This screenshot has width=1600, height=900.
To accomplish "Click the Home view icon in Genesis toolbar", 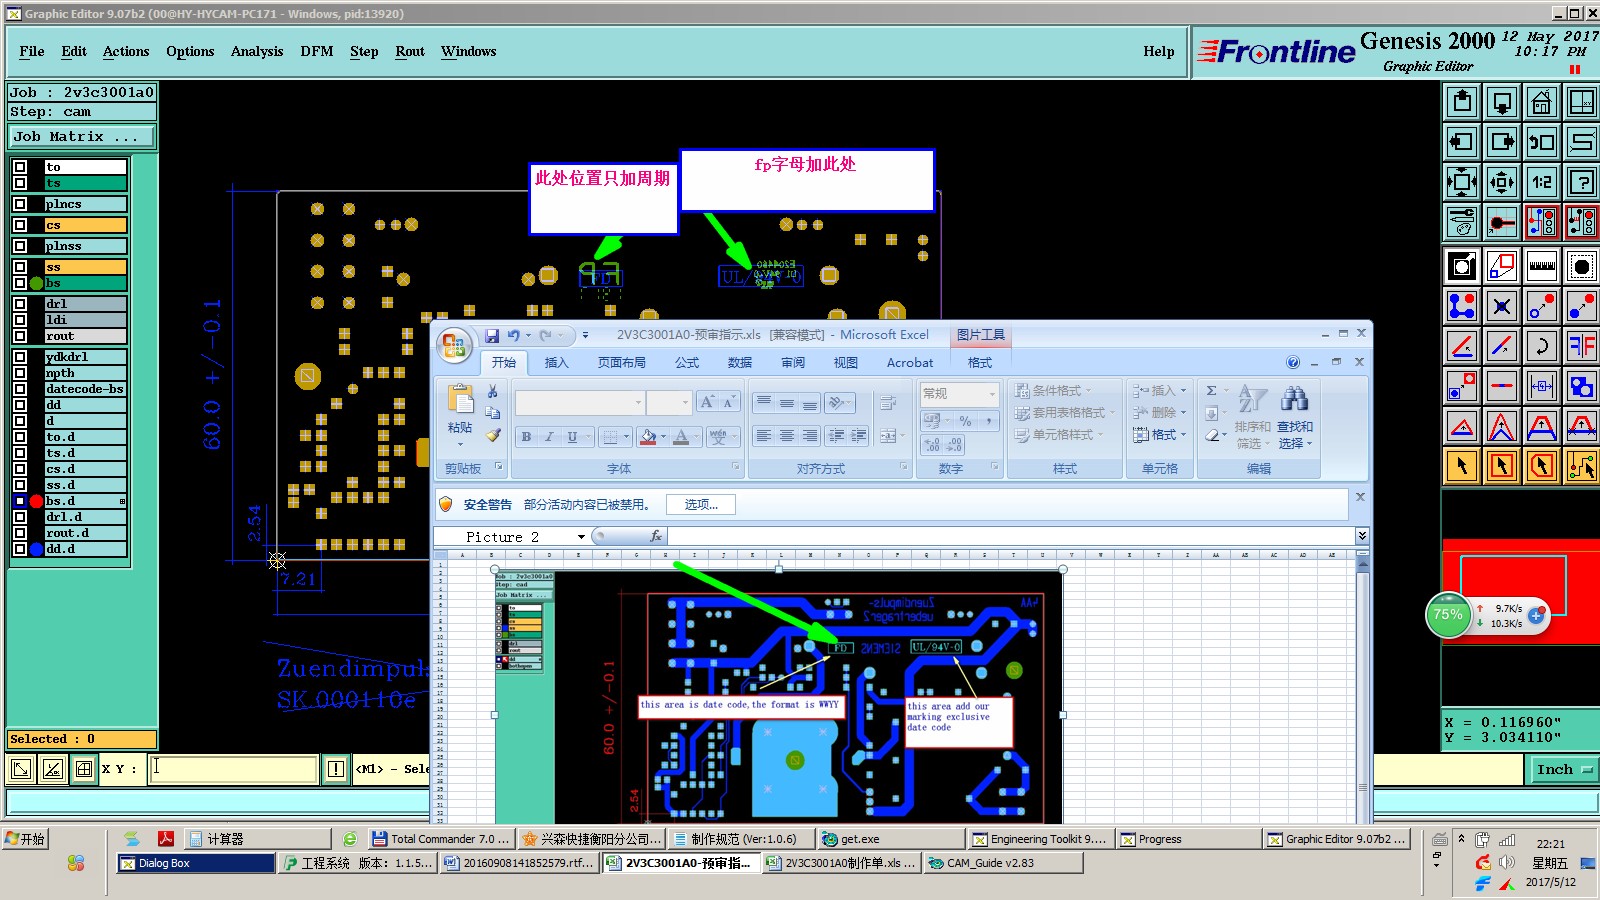I will [x=1541, y=102].
